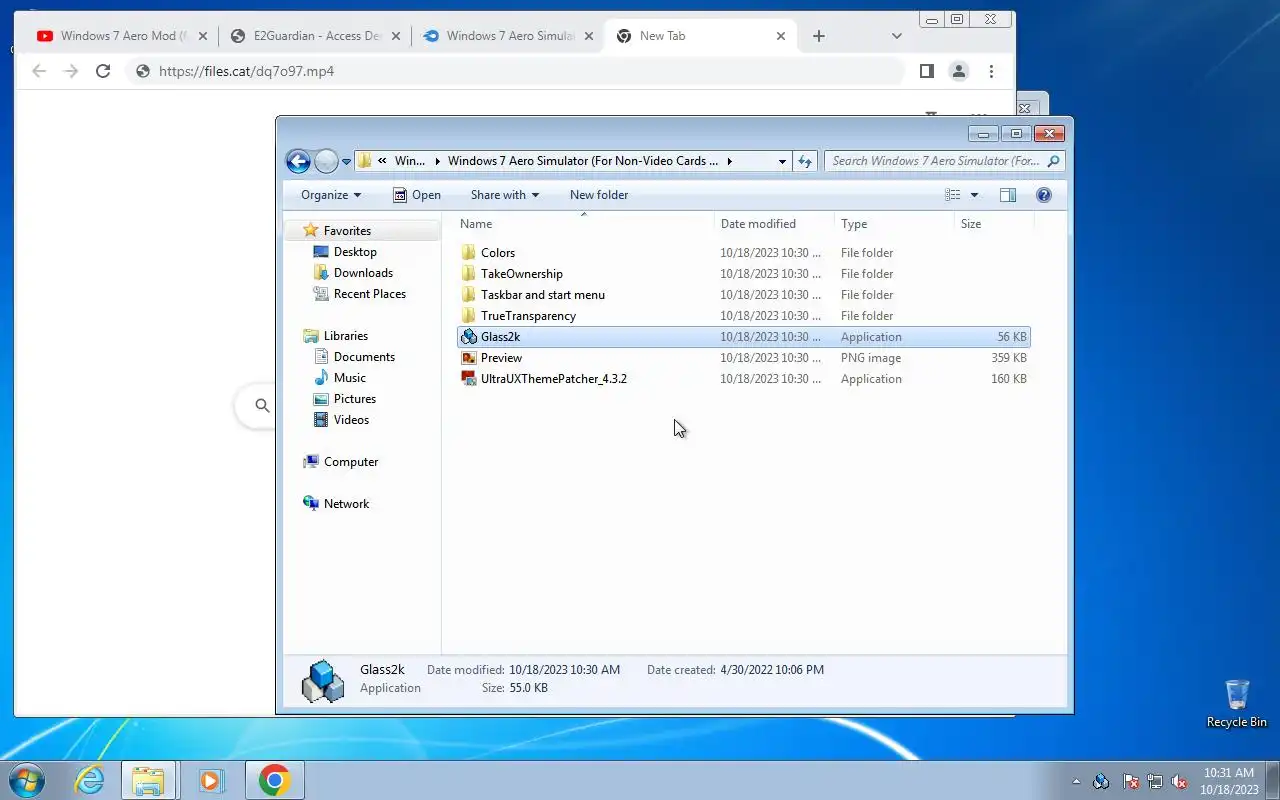Click the taskbar clock and date
The height and width of the screenshot is (800, 1280).
pyautogui.click(x=1229, y=781)
